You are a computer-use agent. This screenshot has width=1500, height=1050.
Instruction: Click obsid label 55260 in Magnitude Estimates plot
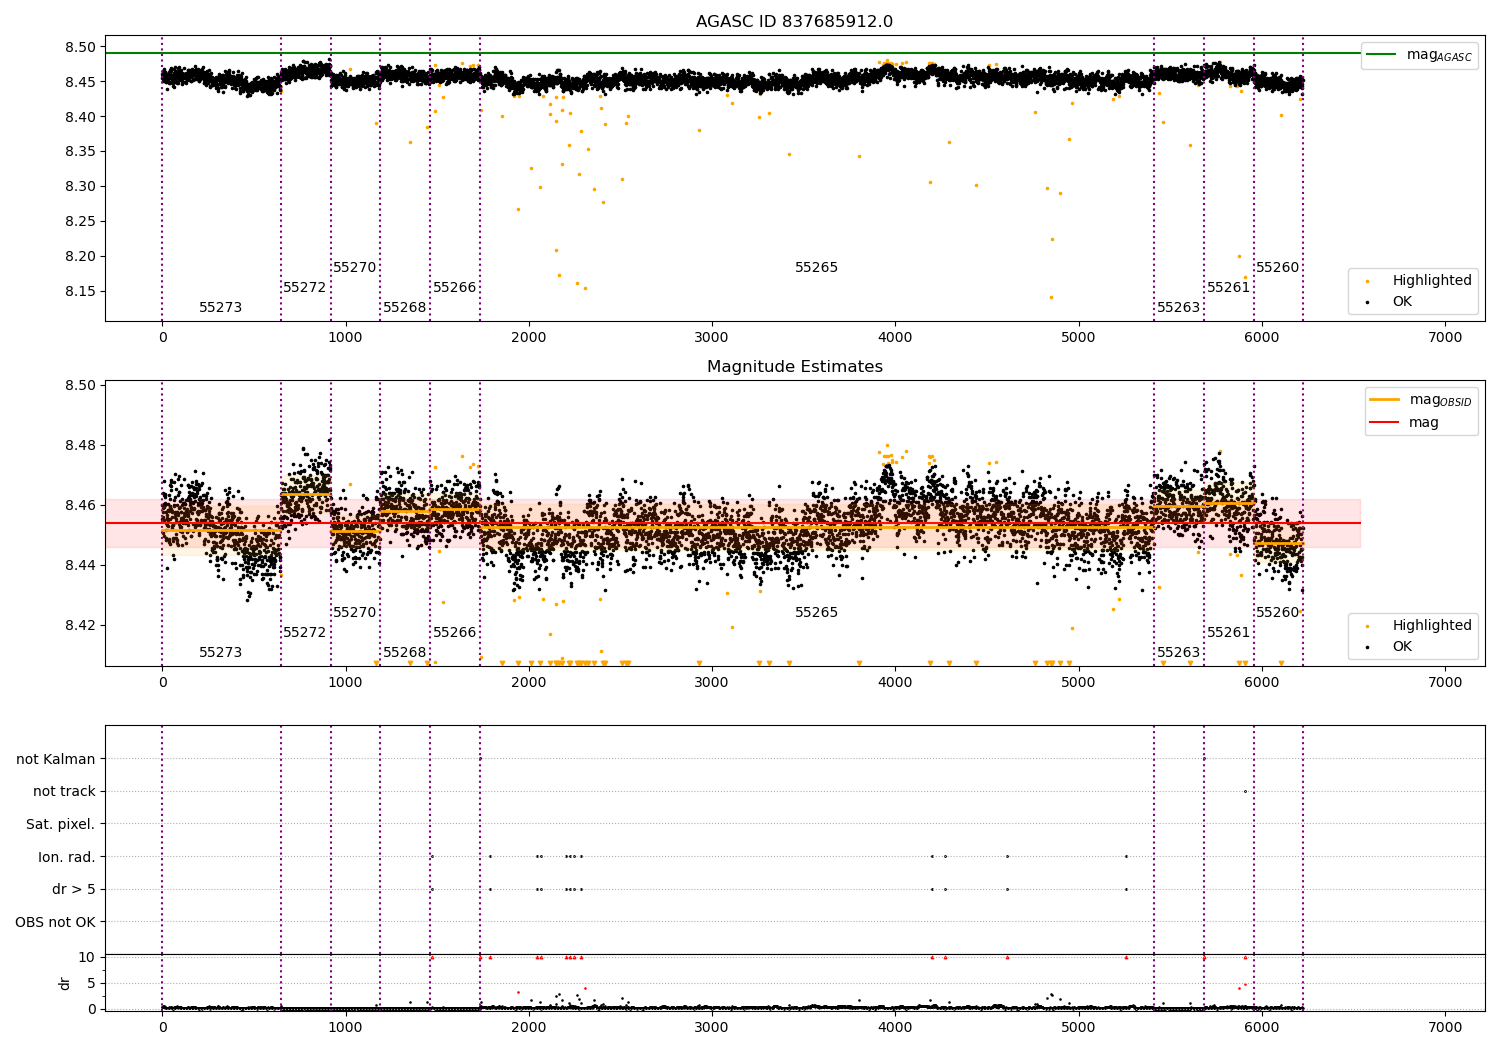pos(1277,613)
